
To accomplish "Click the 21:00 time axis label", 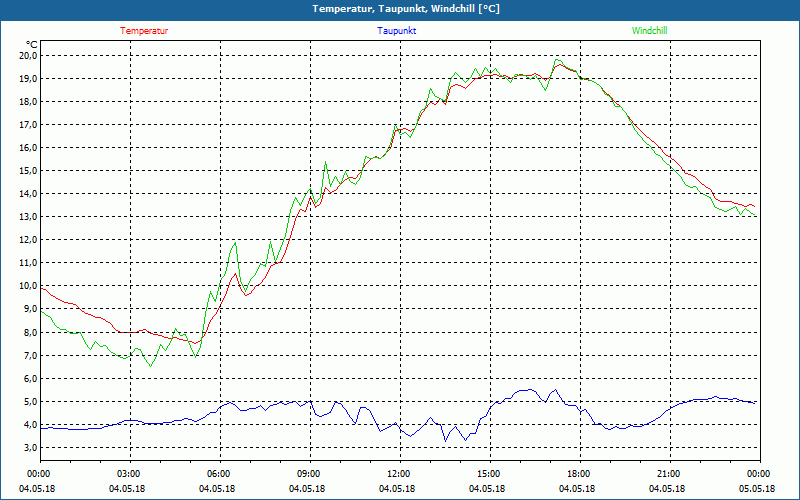I will (x=667, y=474).
